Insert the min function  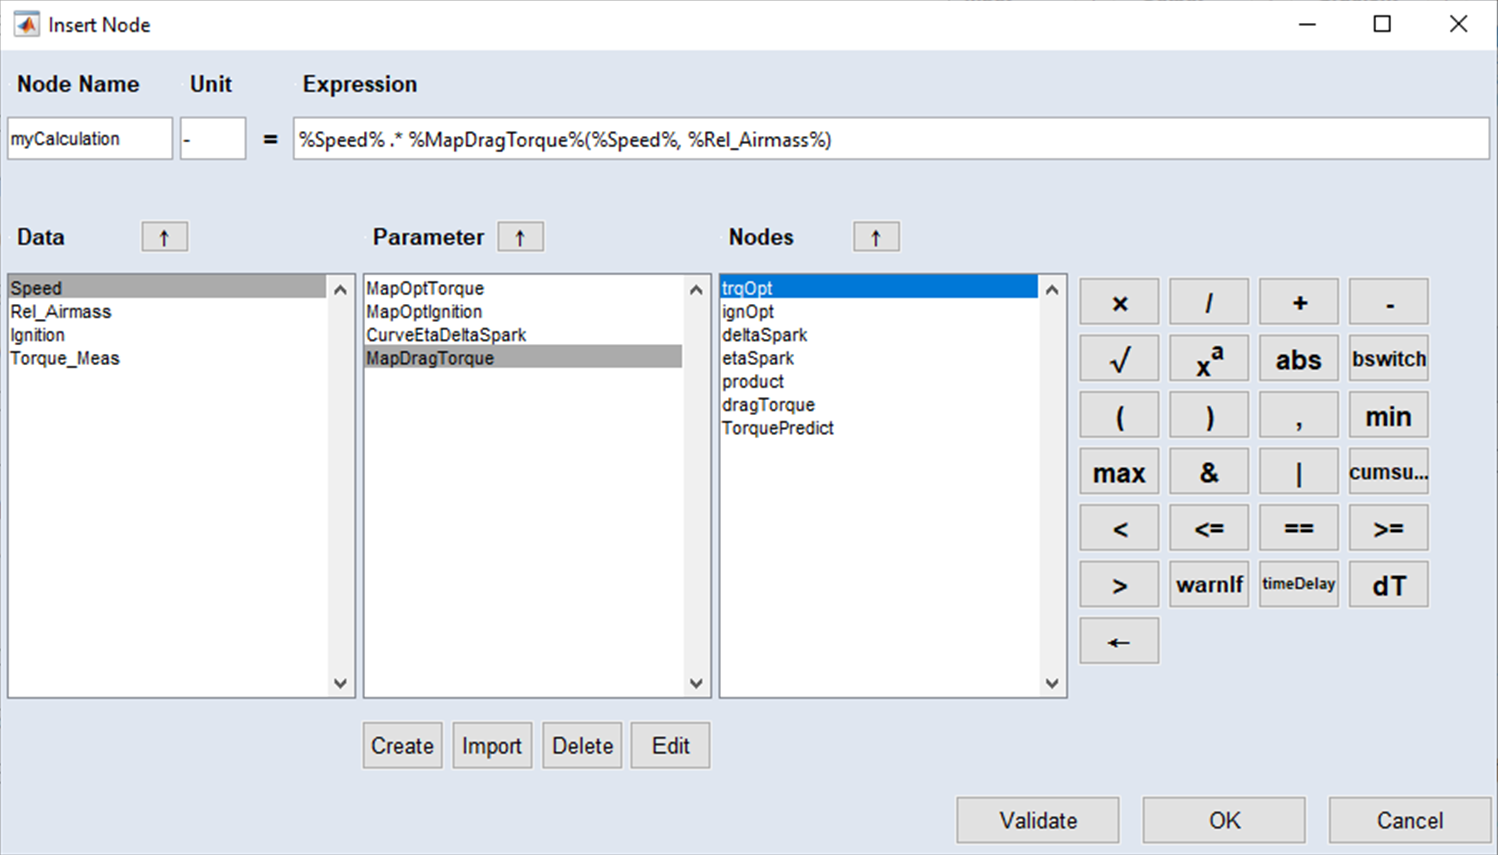coord(1389,416)
